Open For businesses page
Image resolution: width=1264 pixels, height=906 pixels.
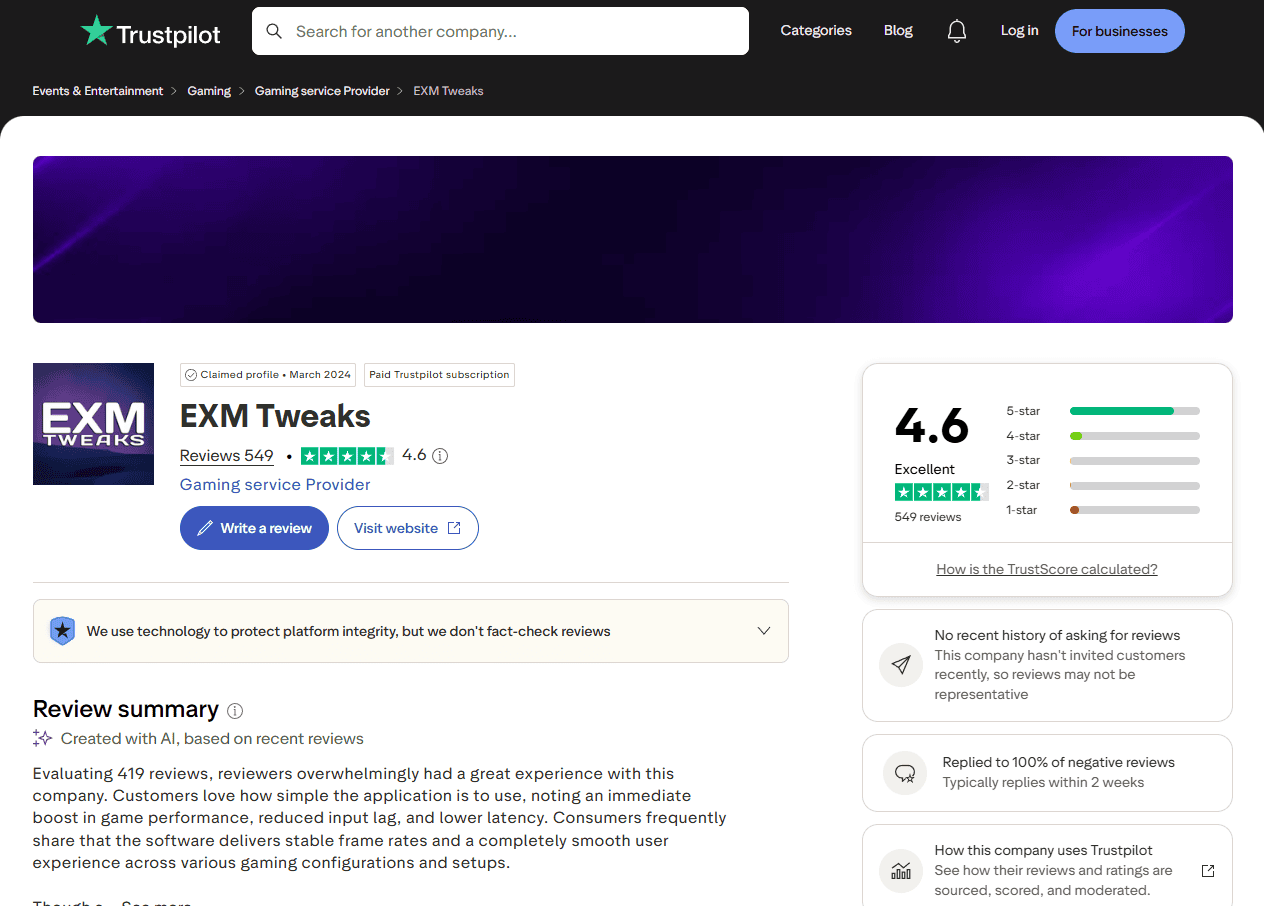click(x=1120, y=31)
